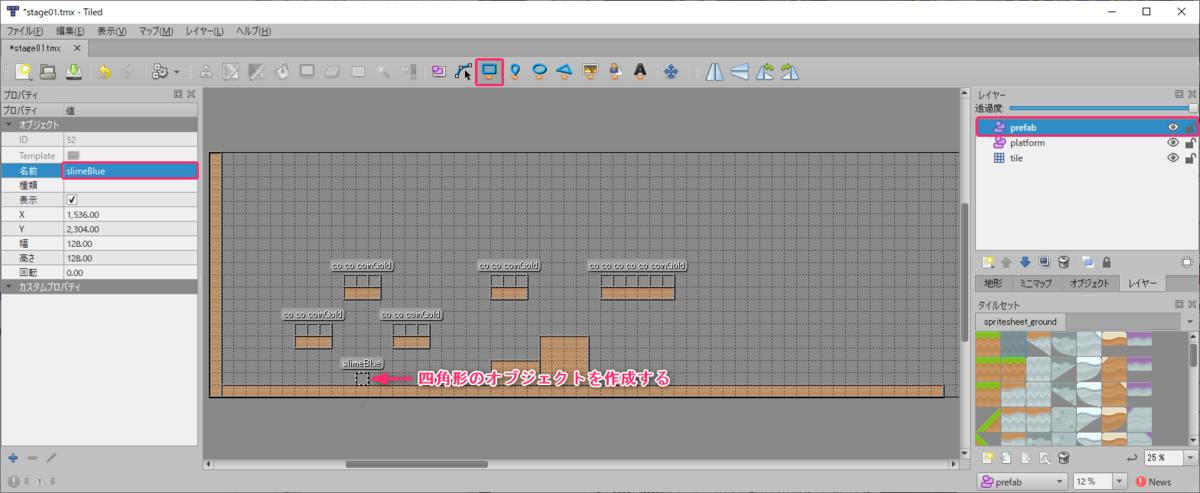1200x493 pixels.
Task: Click remove layer trash icon in Layers panel
Action: pyautogui.click(x=1063, y=263)
